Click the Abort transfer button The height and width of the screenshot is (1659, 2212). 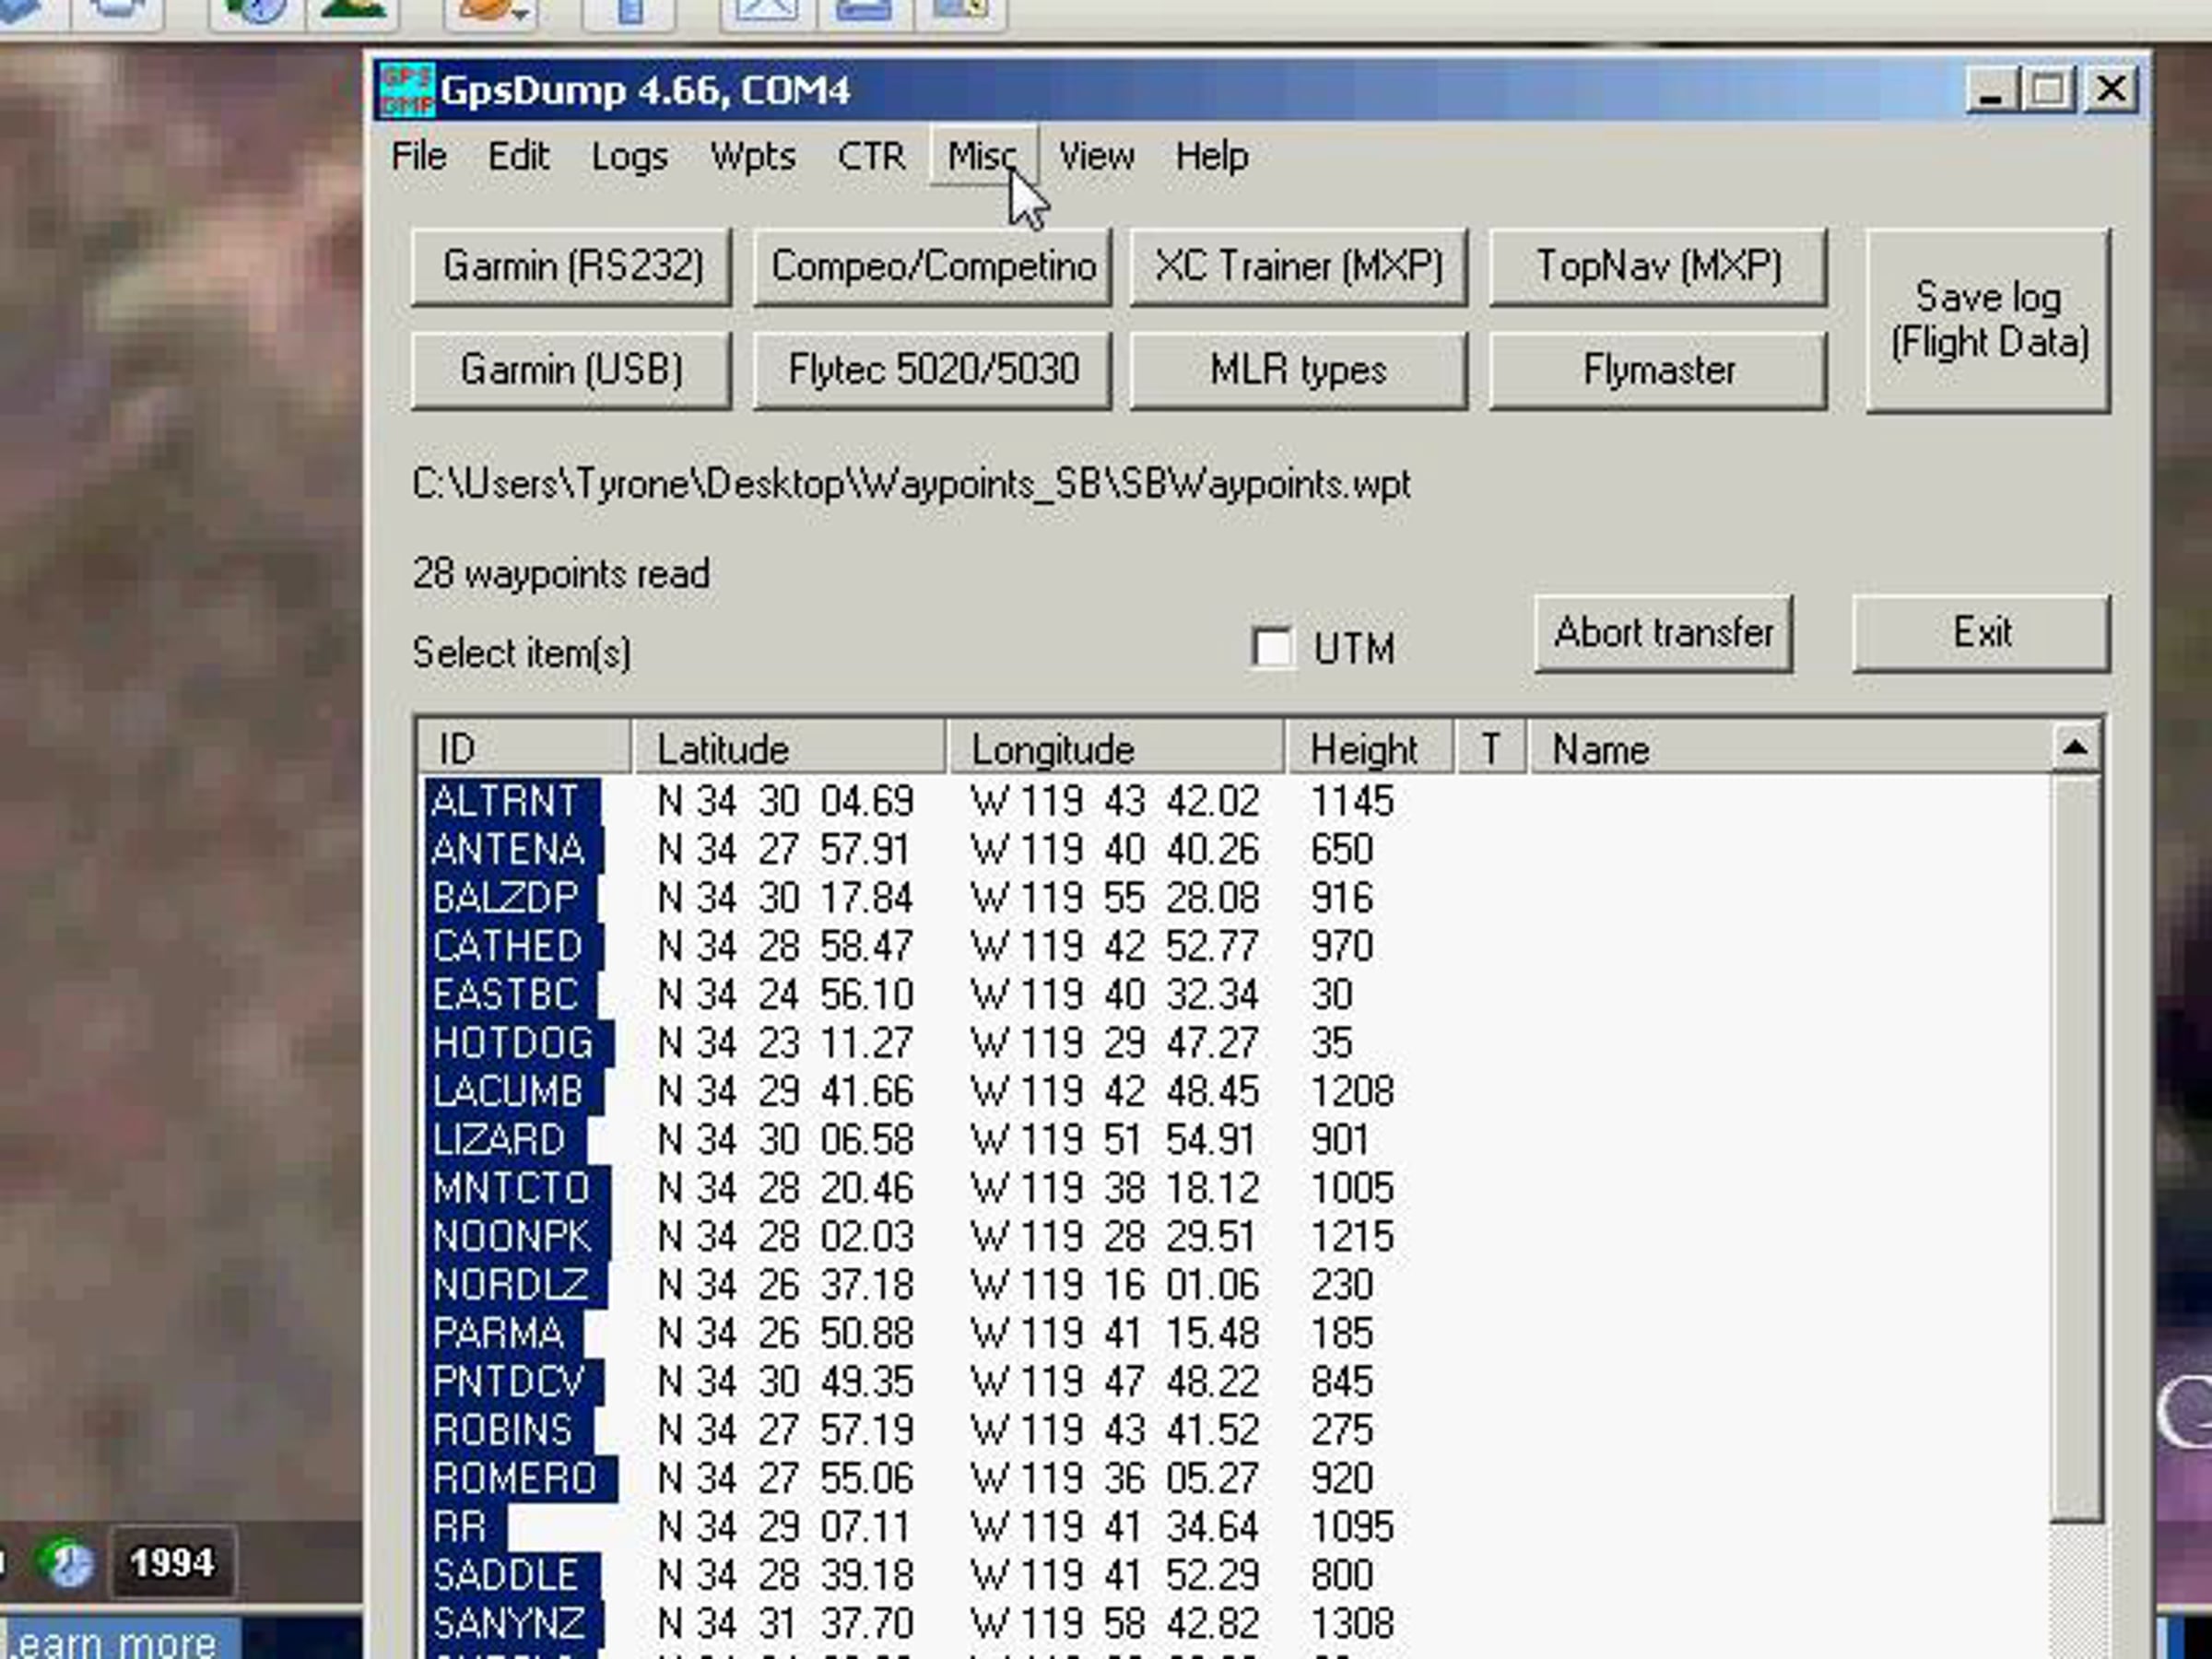click(1663, 633)
